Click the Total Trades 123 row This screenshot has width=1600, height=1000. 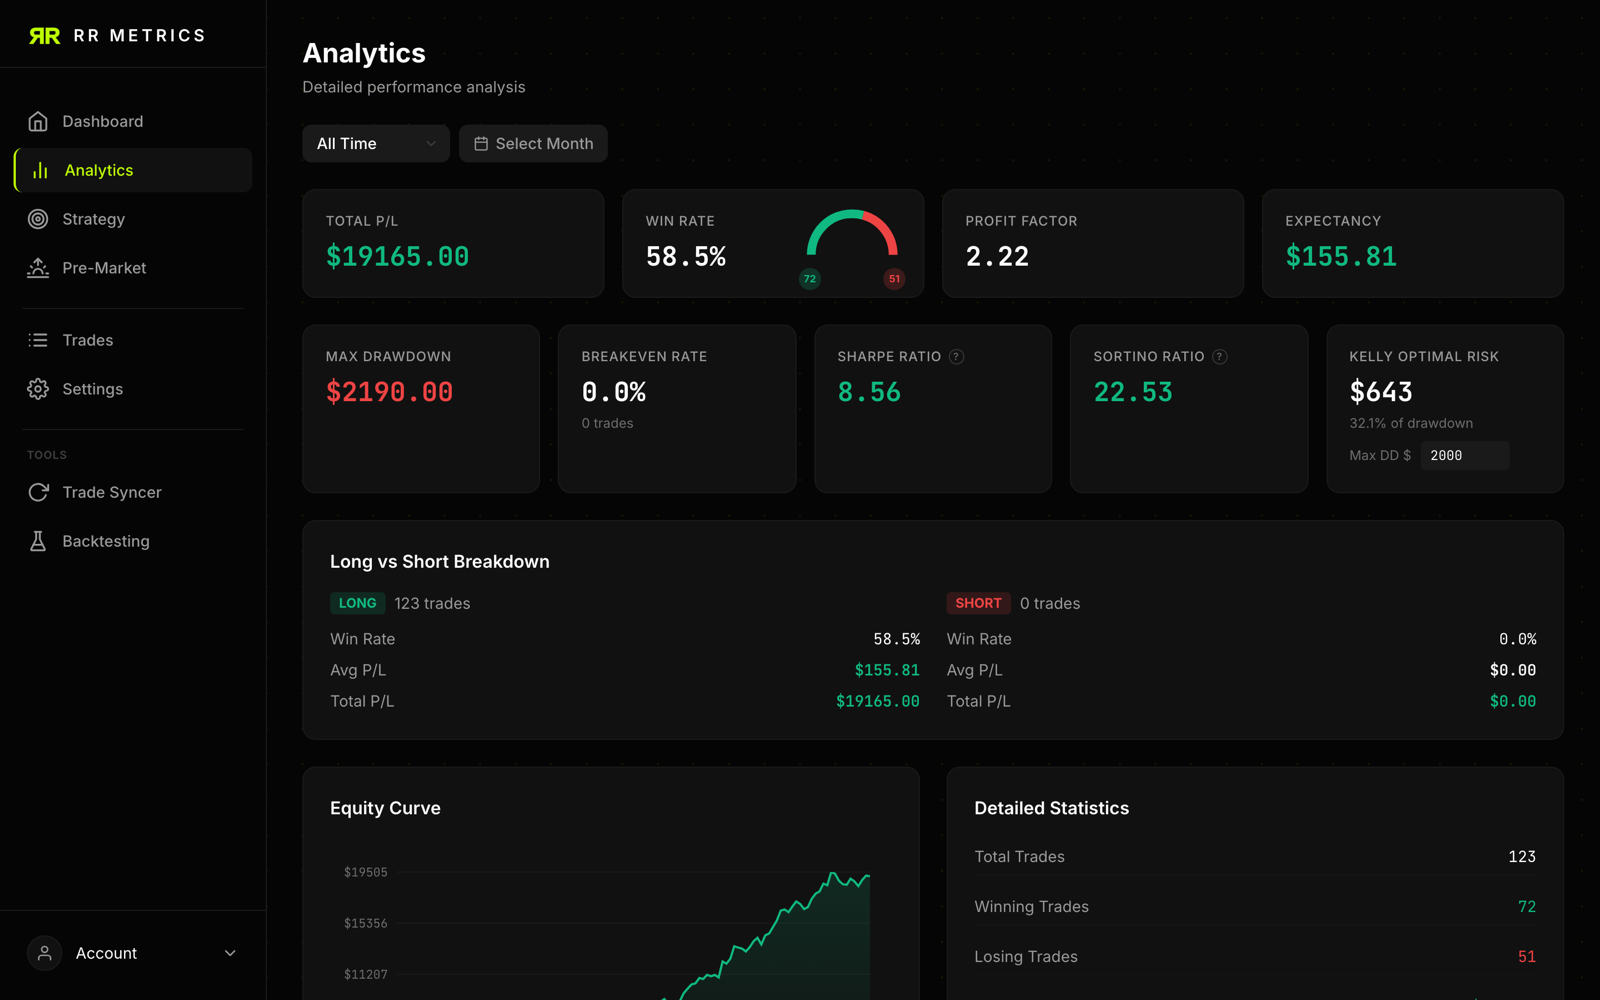click(1255, 856)
